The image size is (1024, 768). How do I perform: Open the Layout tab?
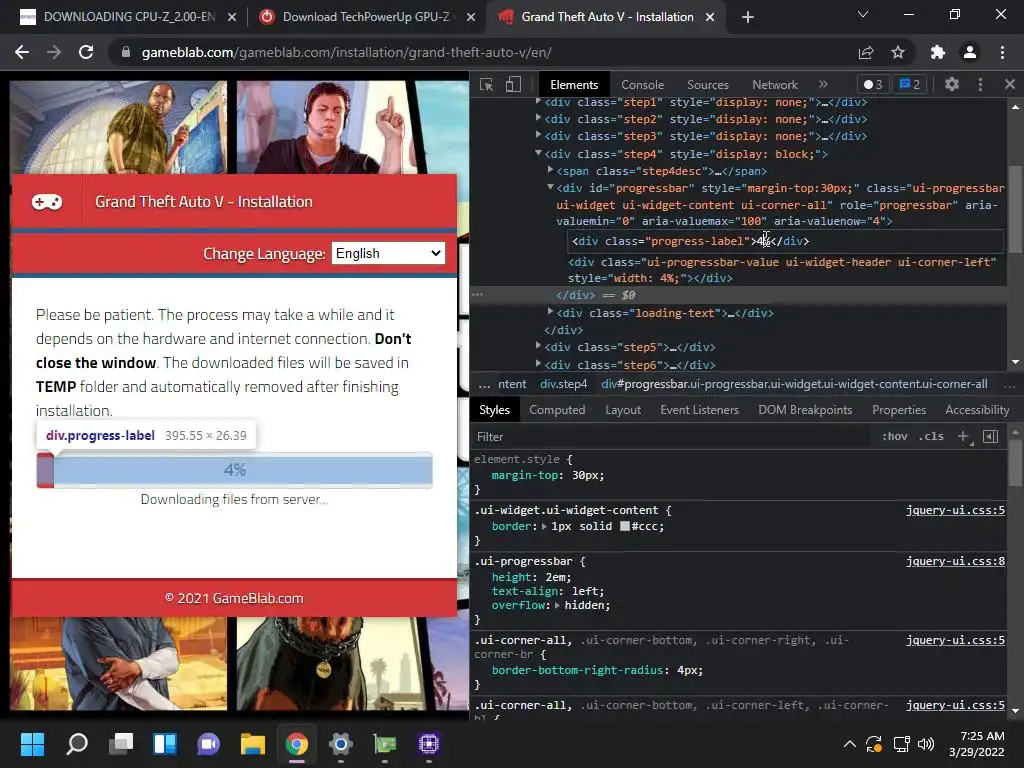(x=623, y=410)
